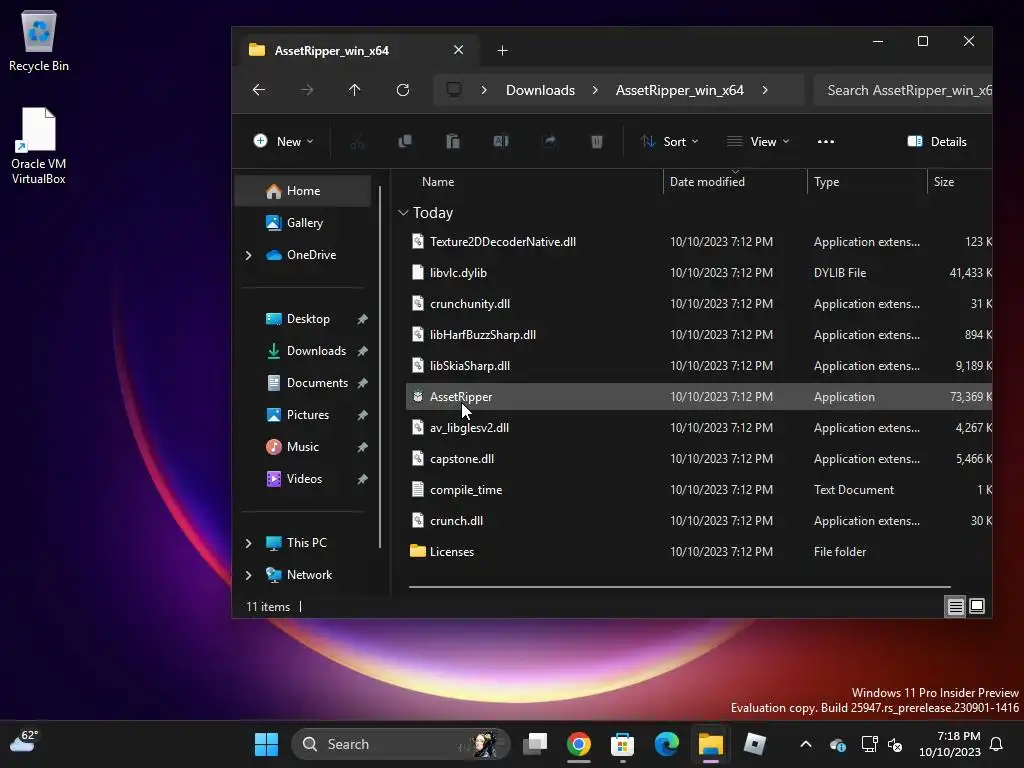Select Oracle VM VirtualBox desktop shortcut
Viewport: 1024px width, 768px height.
39,146
